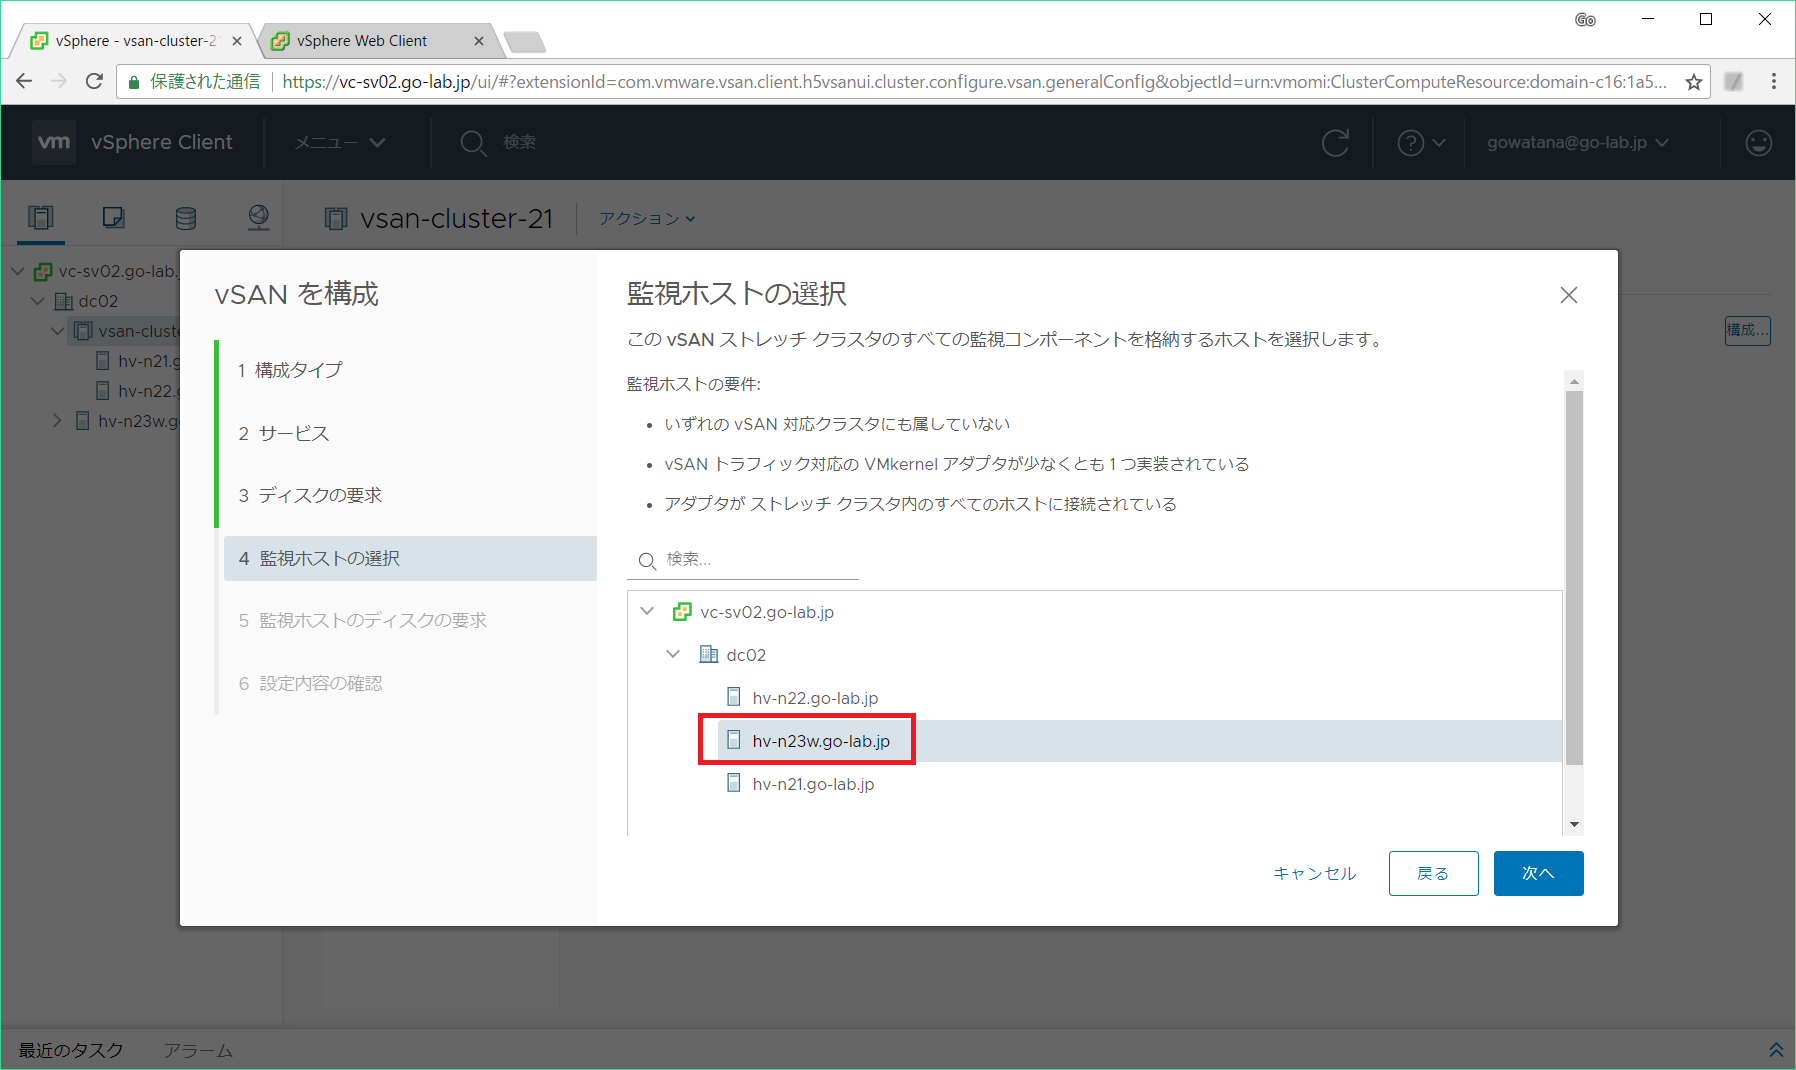Open Chrome three-dot menu
1796x1070 pixels.
pyautogui.click(x=1773, y=82)
